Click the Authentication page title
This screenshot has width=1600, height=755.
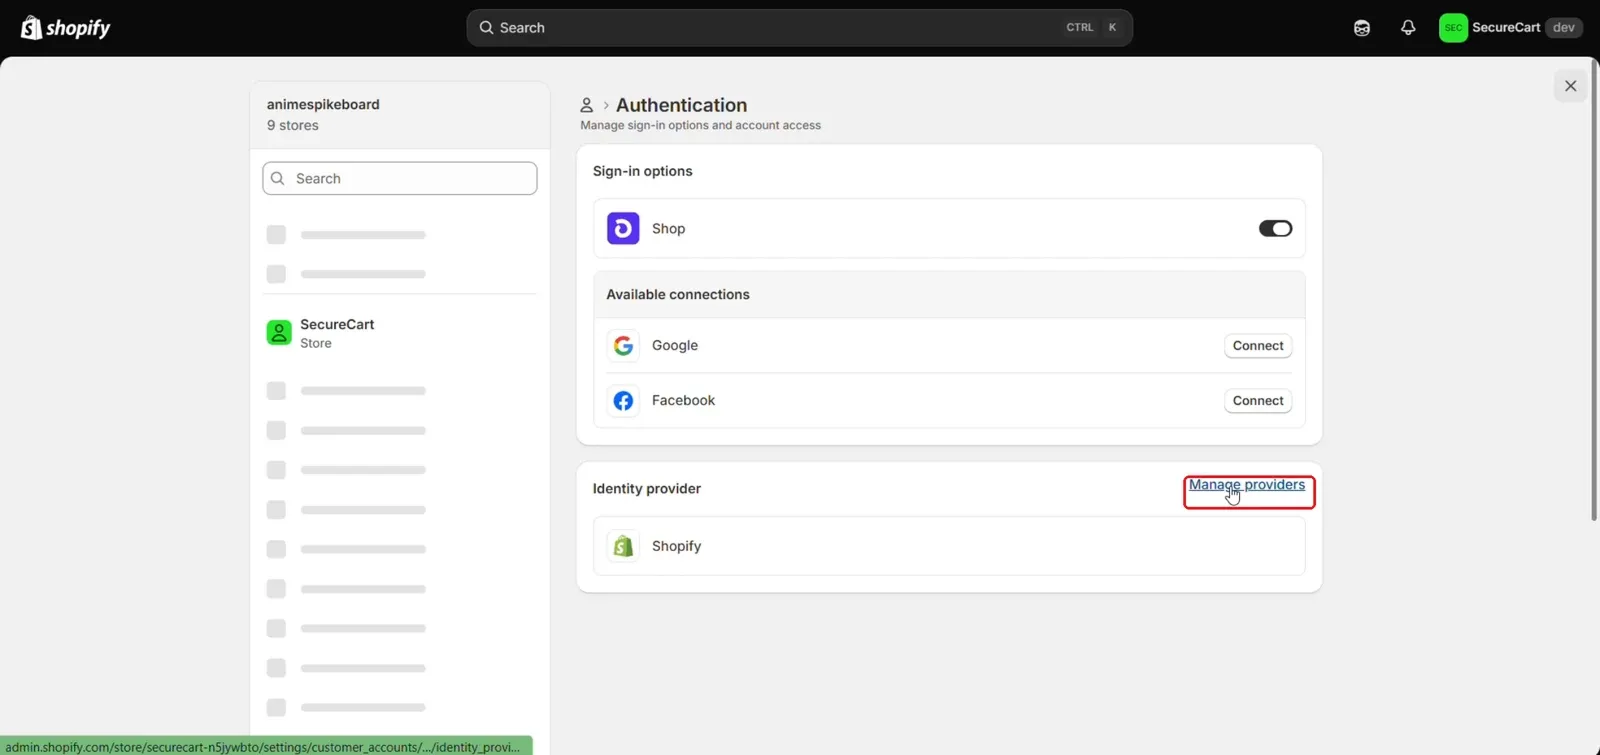(681, 105)
